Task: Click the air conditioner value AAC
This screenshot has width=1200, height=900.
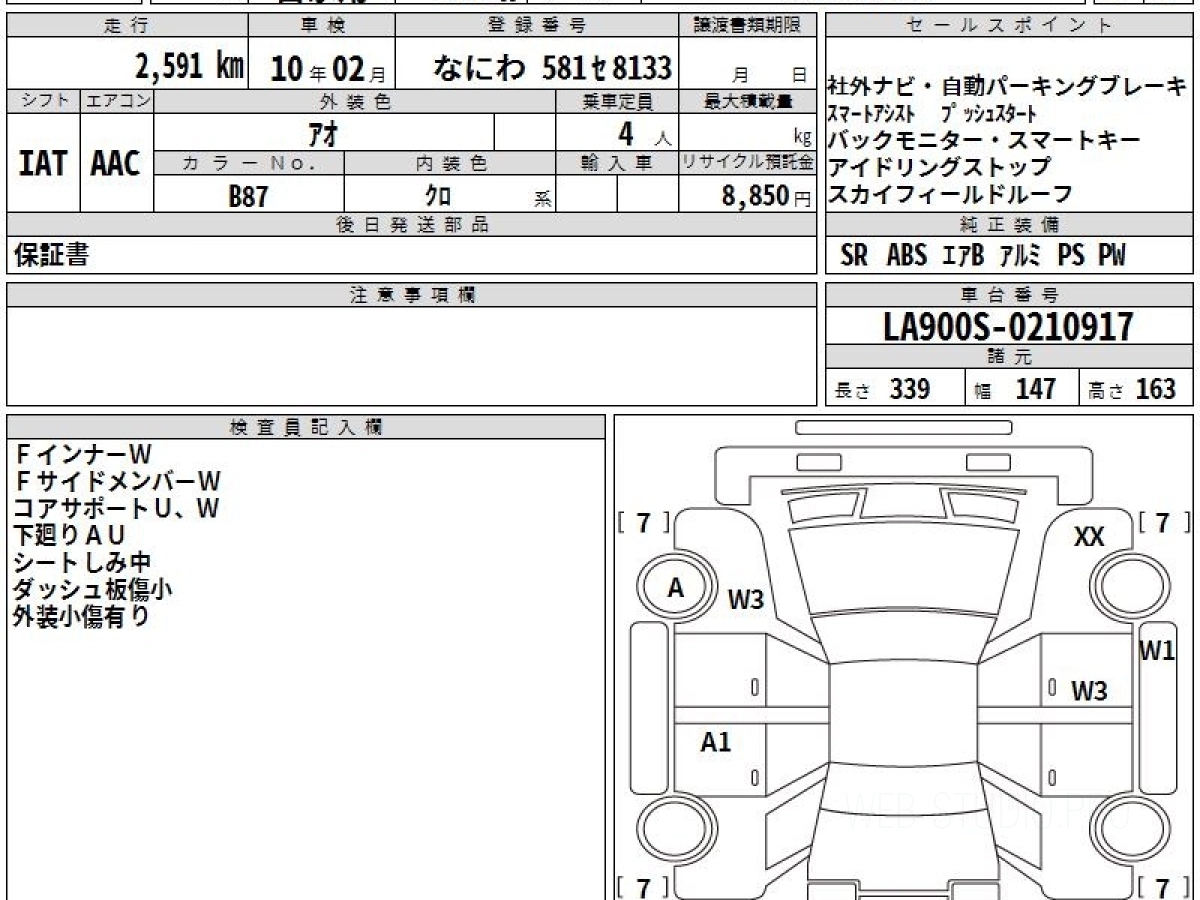Action: pos(116,164)
